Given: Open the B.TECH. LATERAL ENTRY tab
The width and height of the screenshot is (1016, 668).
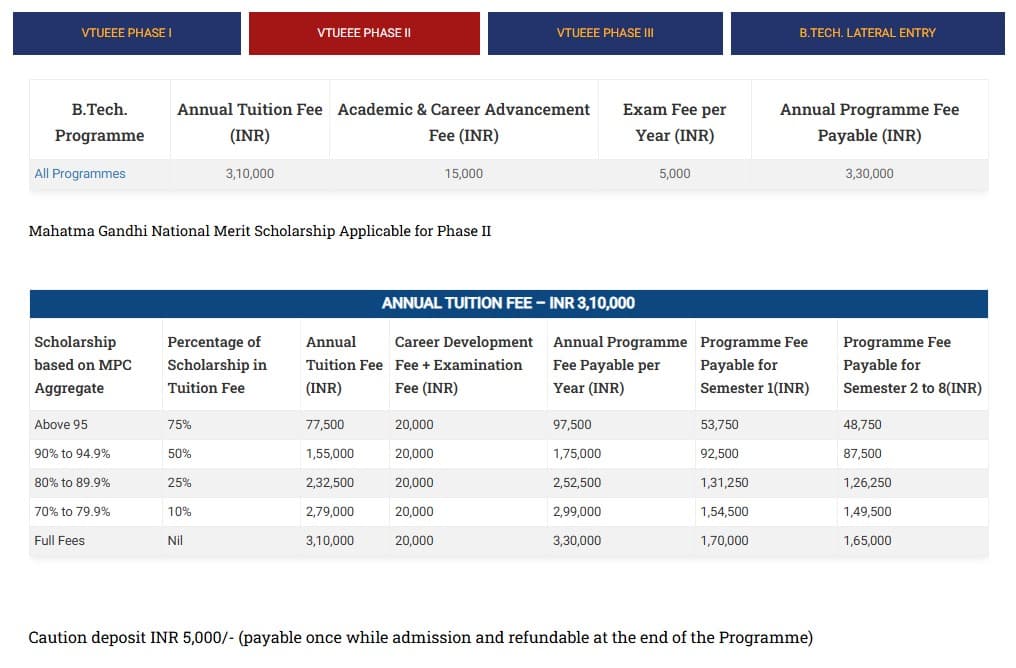Looking at the screenshot, I should (x=867, y=33).
